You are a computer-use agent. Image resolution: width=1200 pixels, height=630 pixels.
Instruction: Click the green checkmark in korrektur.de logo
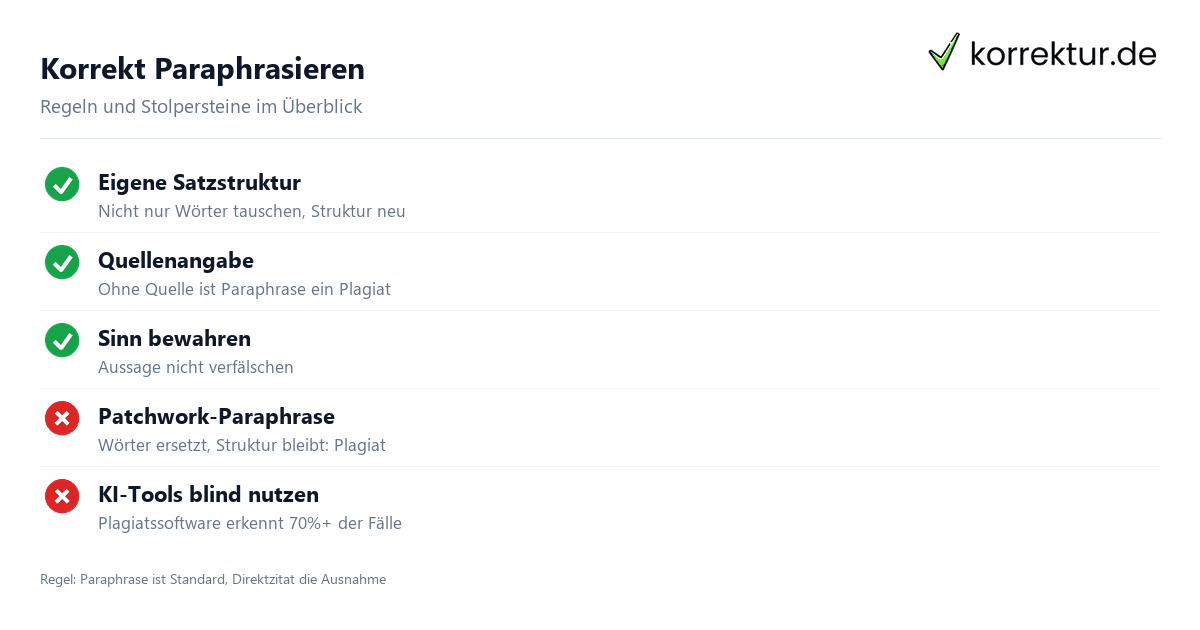pos(944,51)
